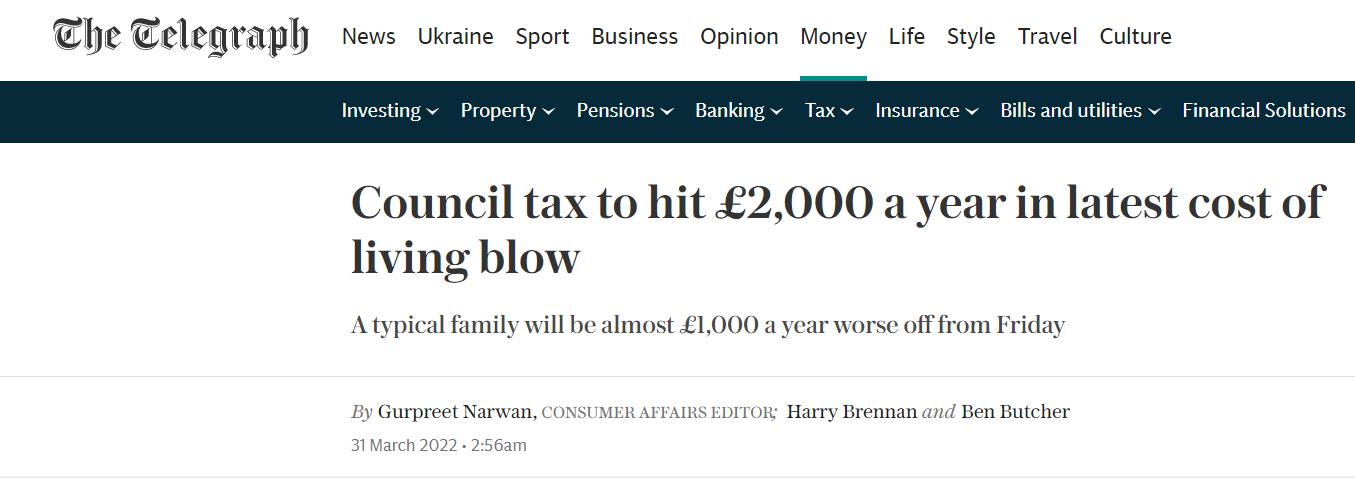Navigate to the Ukraine section
1355x478 pixels.
coord(455,37)
